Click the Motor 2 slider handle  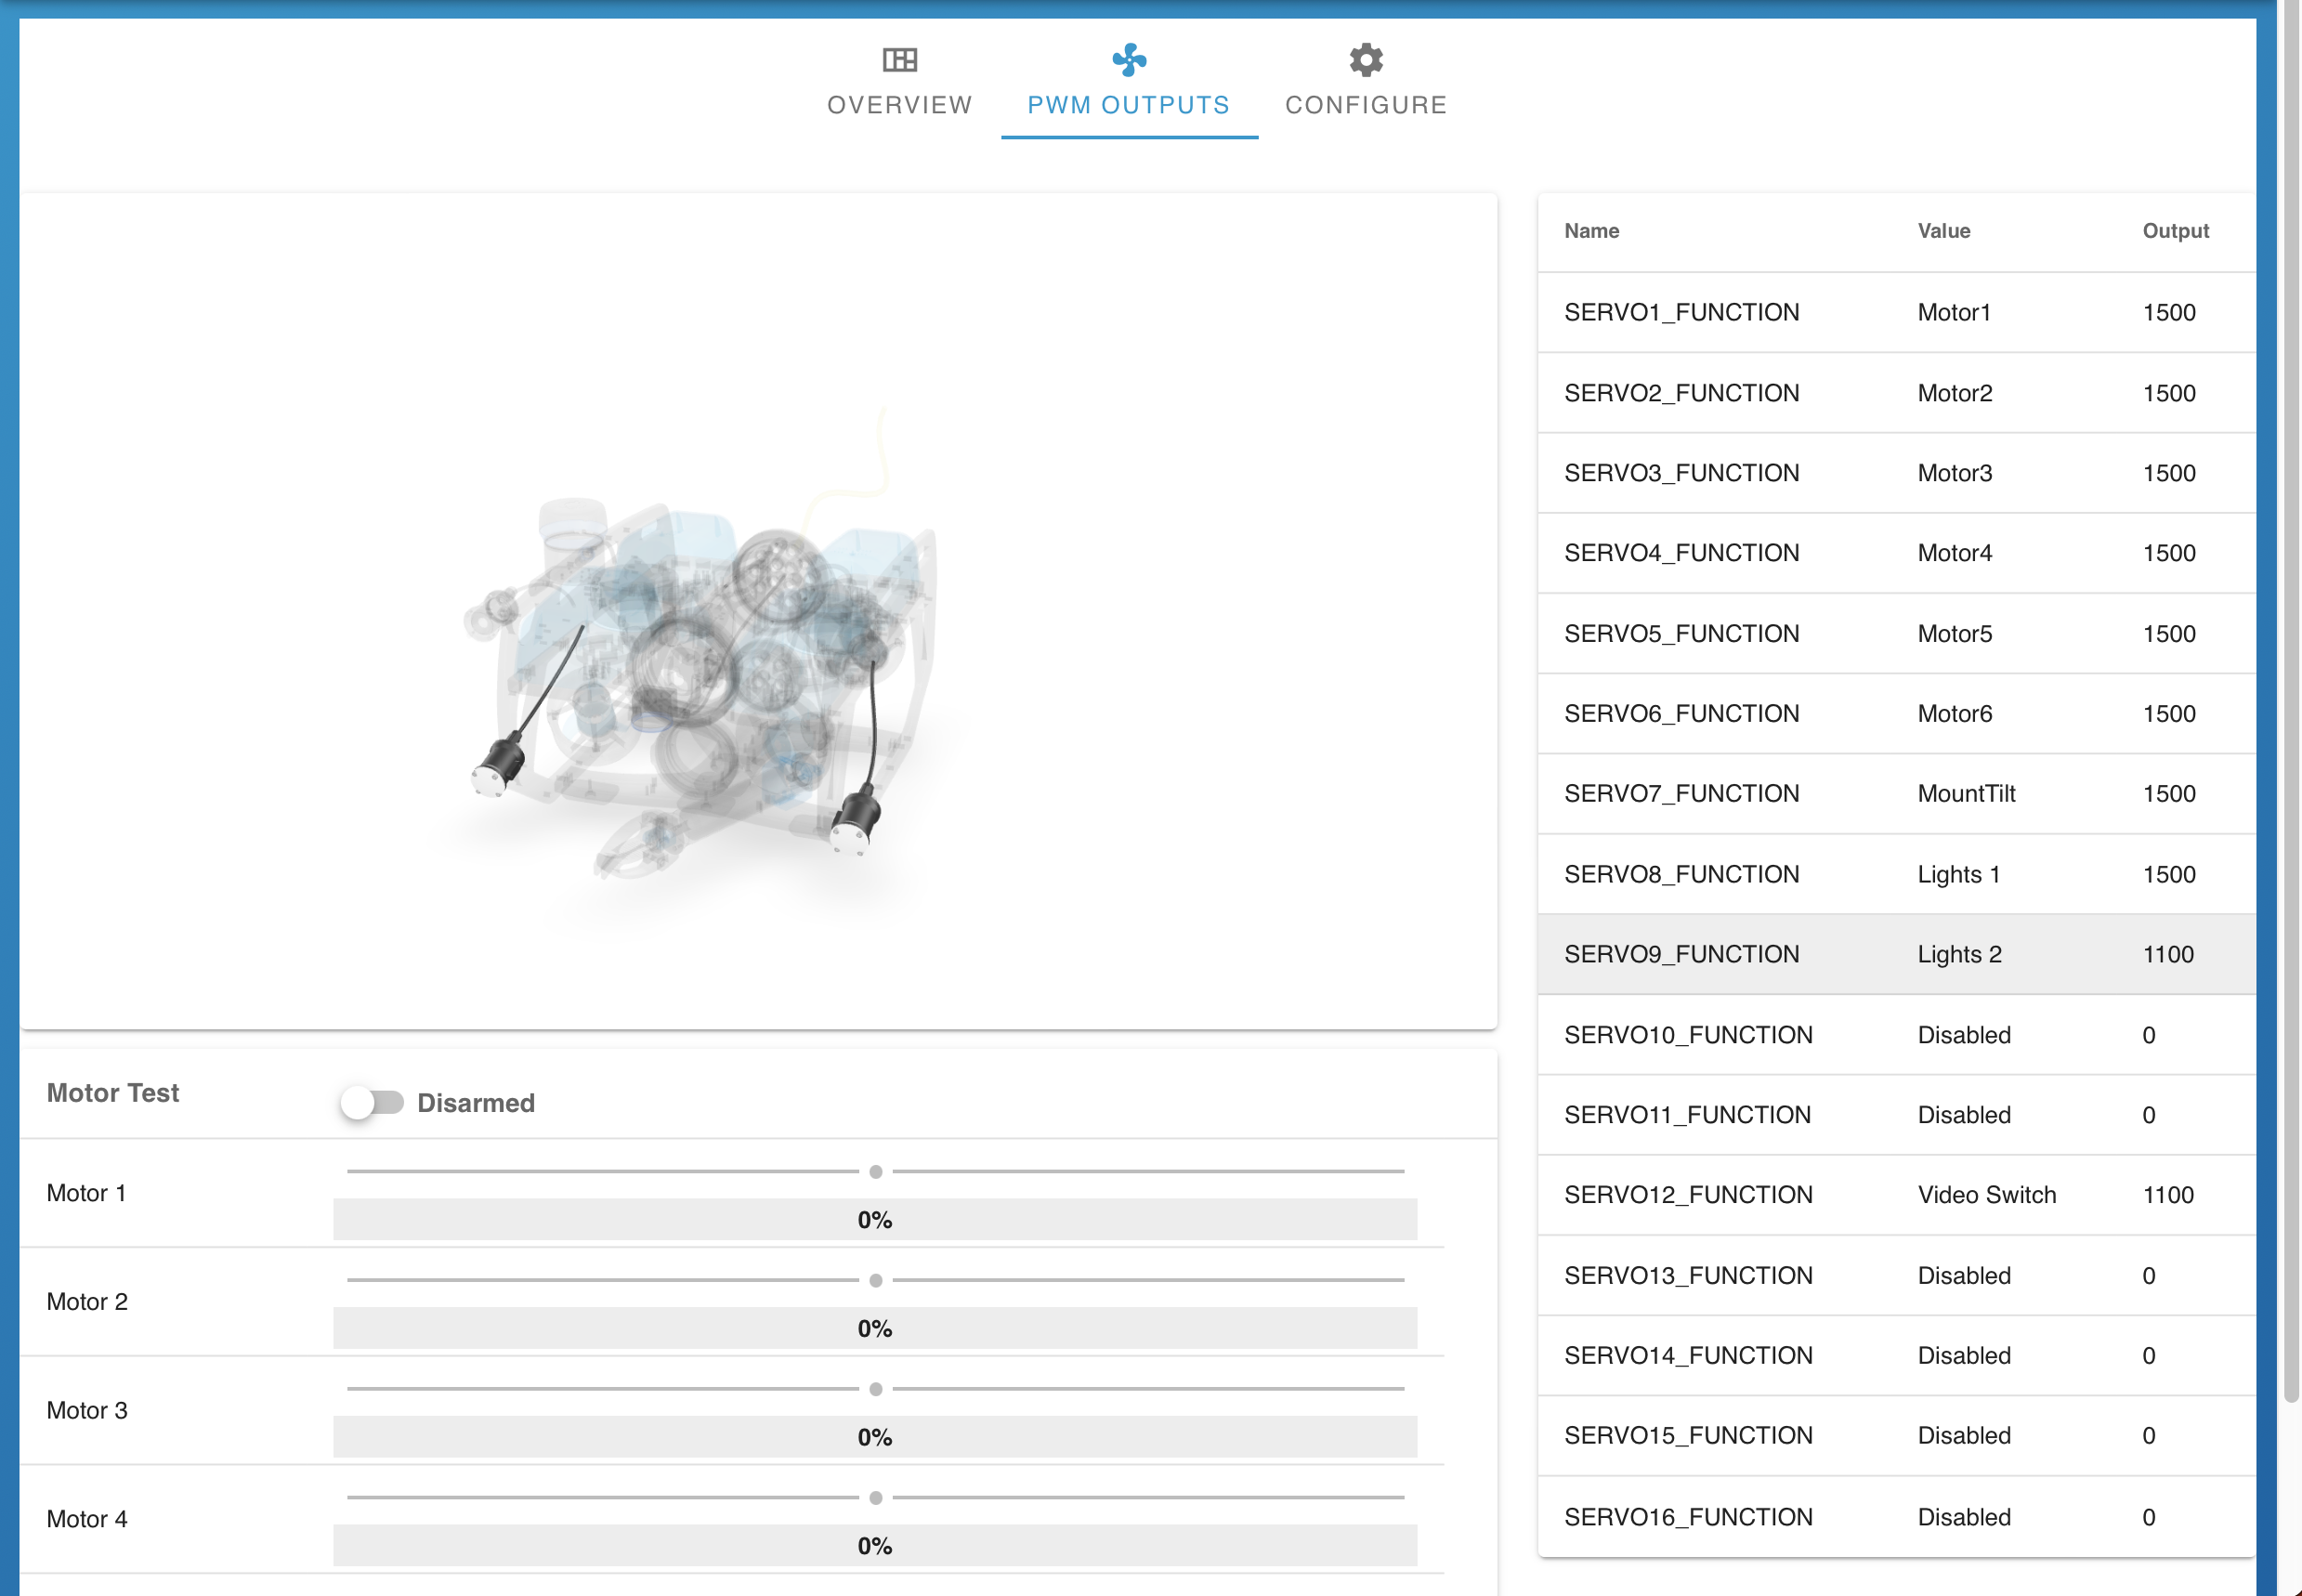[876, 1280]
